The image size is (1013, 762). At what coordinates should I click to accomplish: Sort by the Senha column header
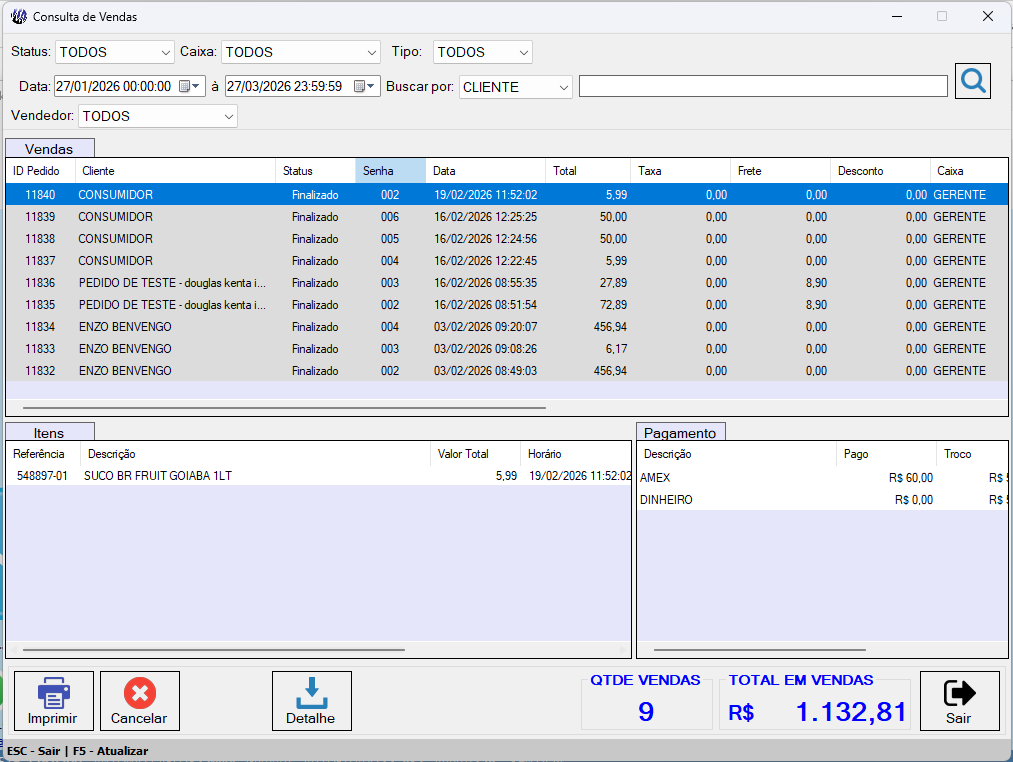click(390, 171)
